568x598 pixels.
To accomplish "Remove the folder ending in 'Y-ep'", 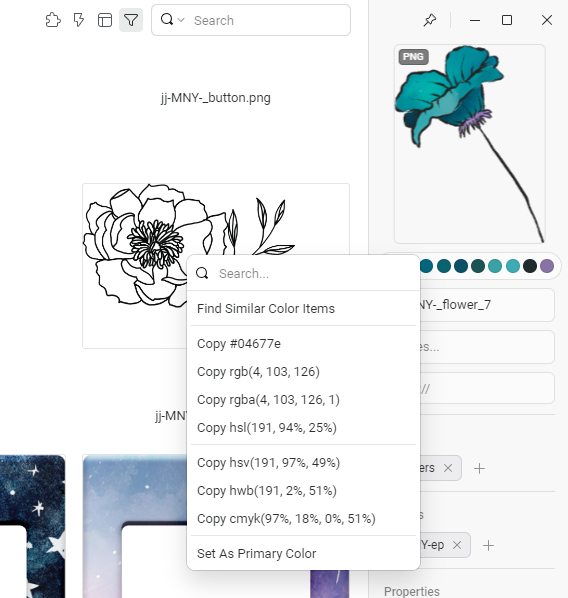I will coord(457,545).
